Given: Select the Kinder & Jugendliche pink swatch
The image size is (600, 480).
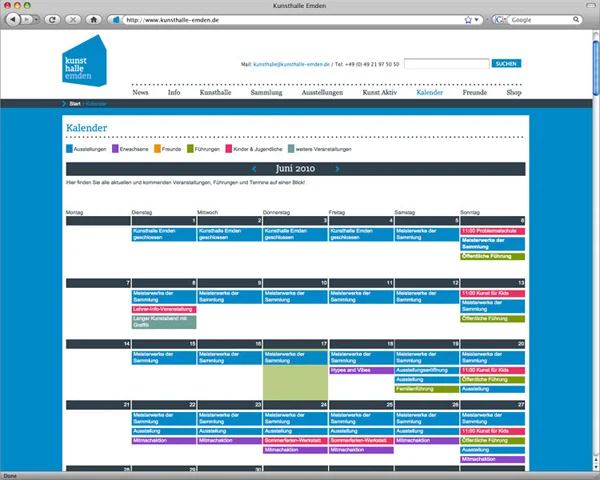Looking at the screenshot, I should [x=228, y=149].
